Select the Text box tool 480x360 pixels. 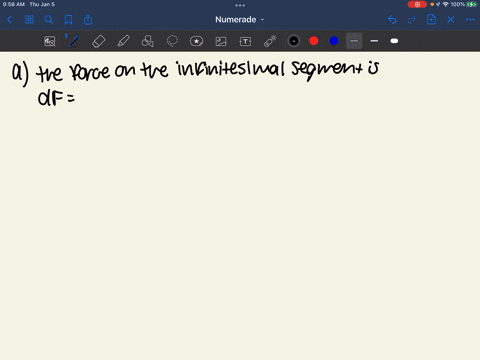coord(245,41)
